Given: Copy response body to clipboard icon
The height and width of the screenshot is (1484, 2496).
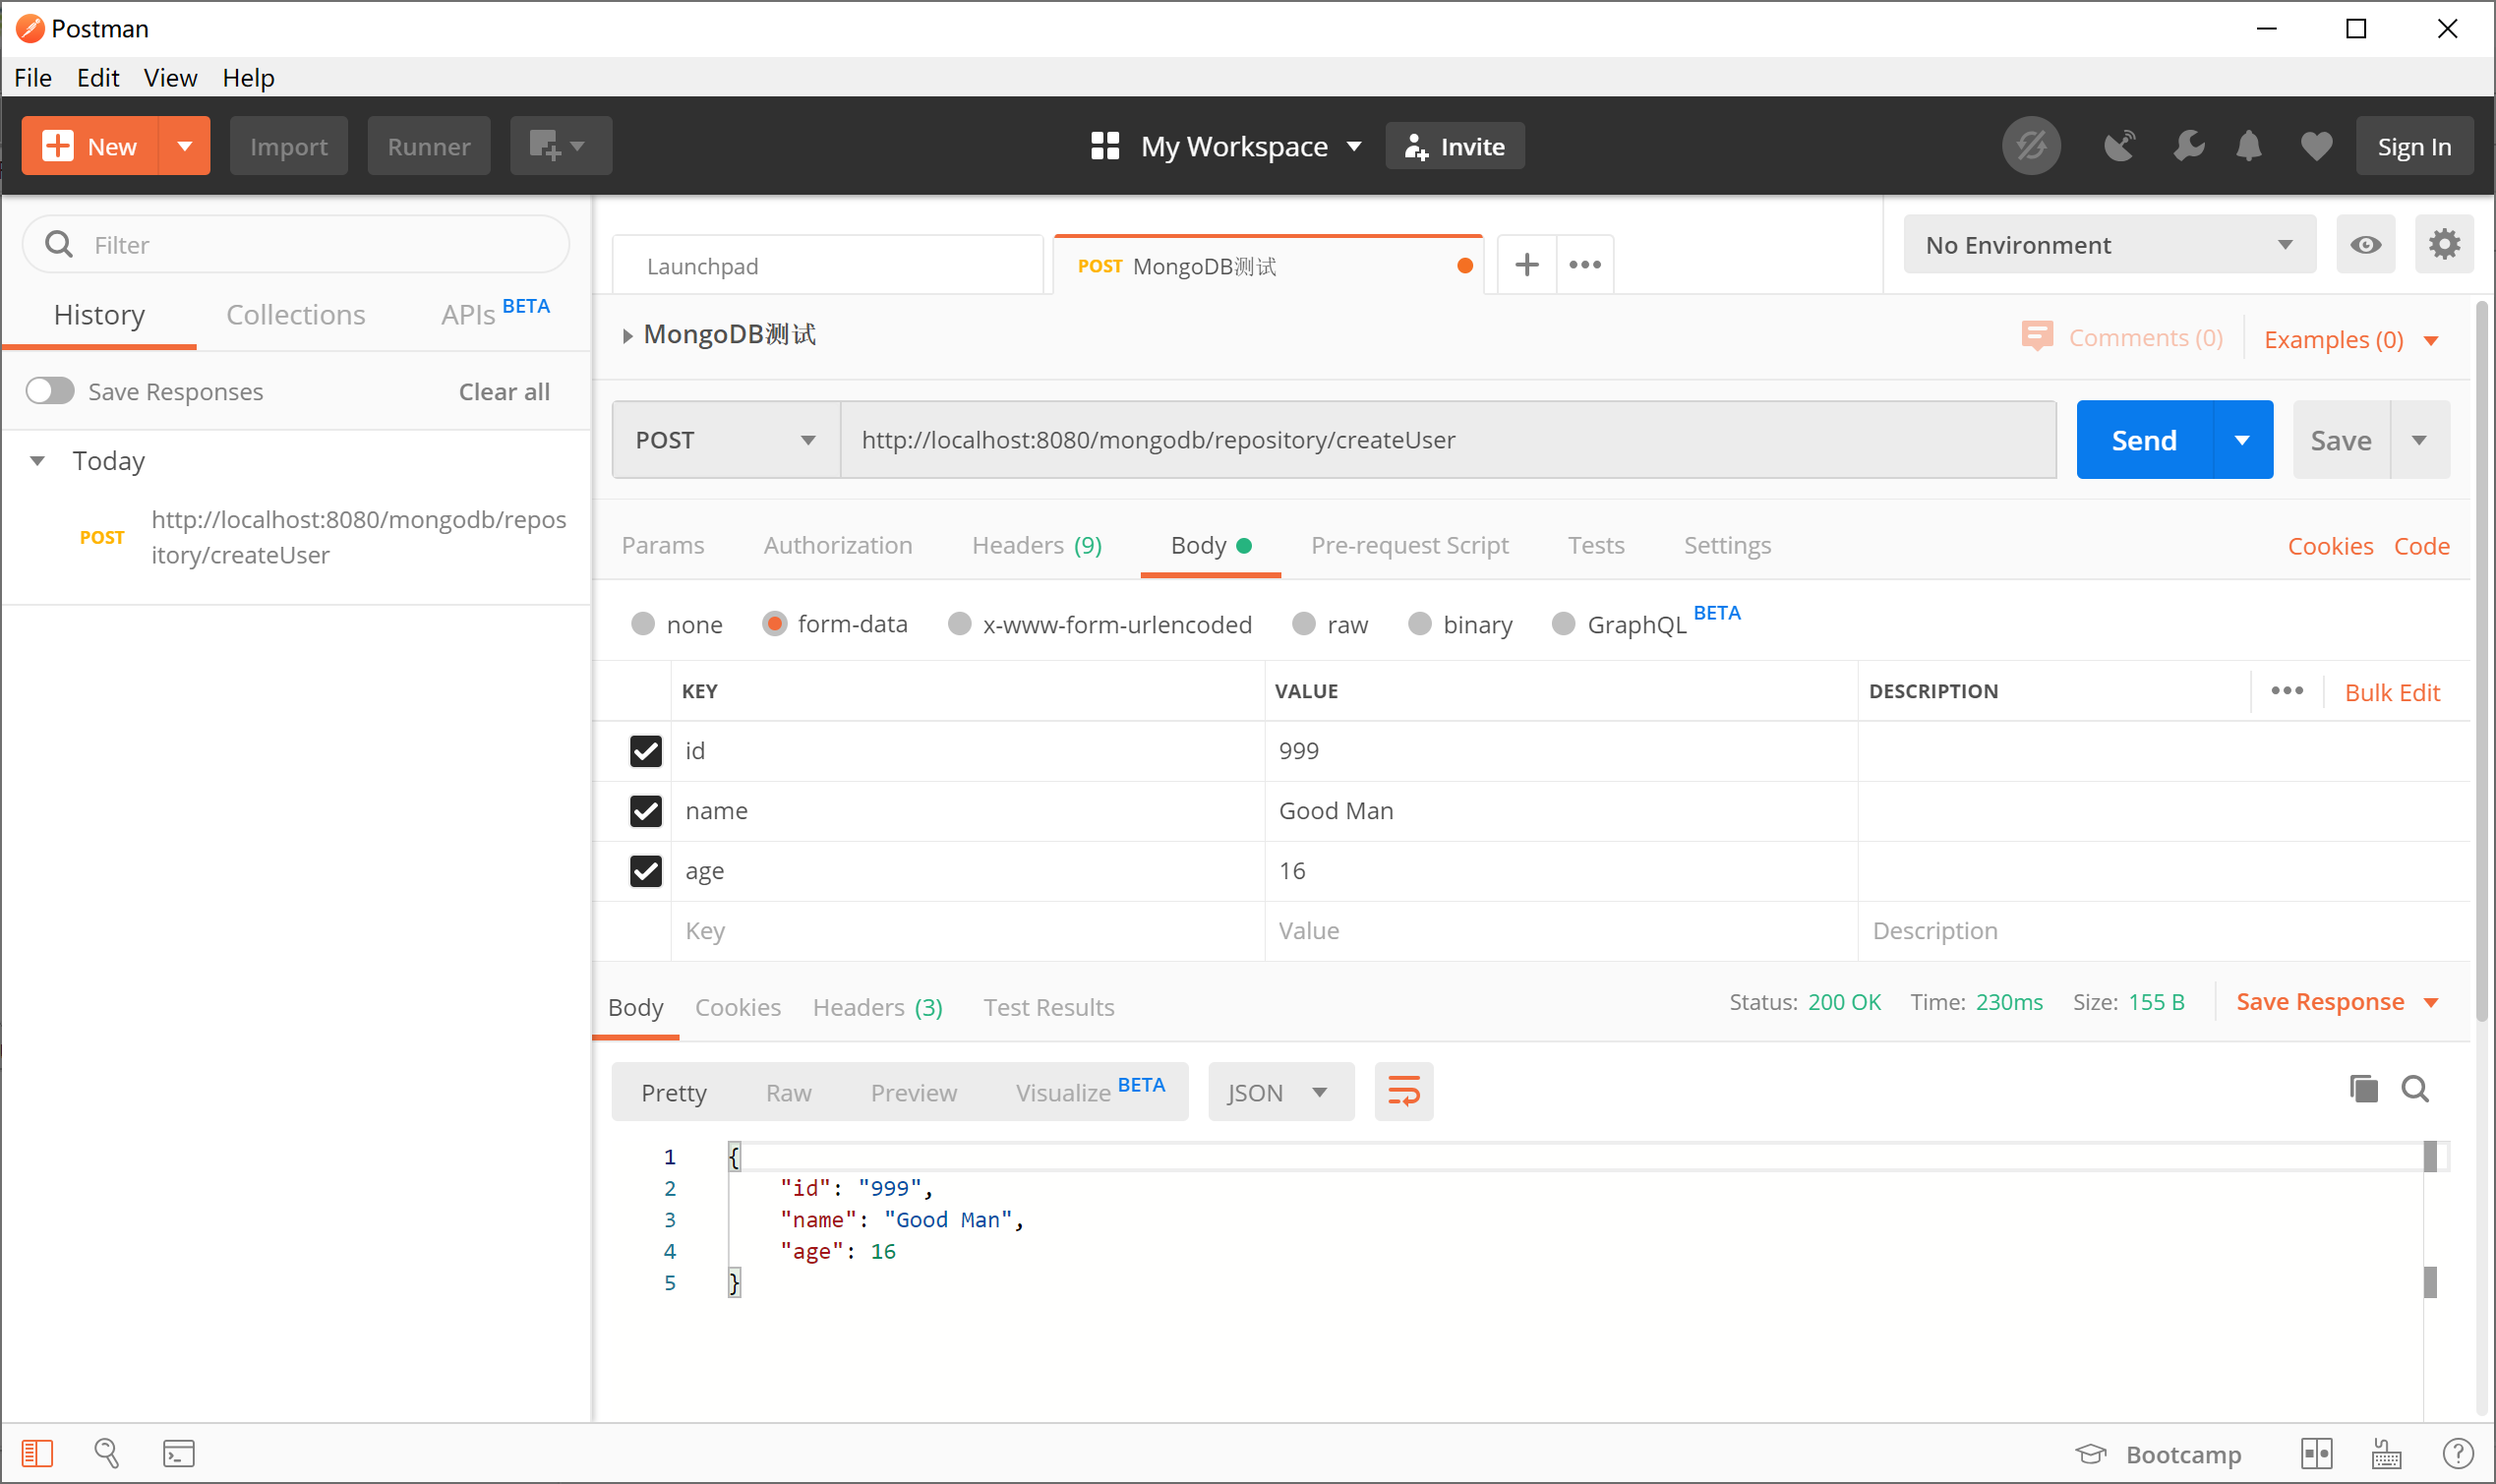Looking at the screenshot, I should pyautogui.click(x=2362, y=1089).
